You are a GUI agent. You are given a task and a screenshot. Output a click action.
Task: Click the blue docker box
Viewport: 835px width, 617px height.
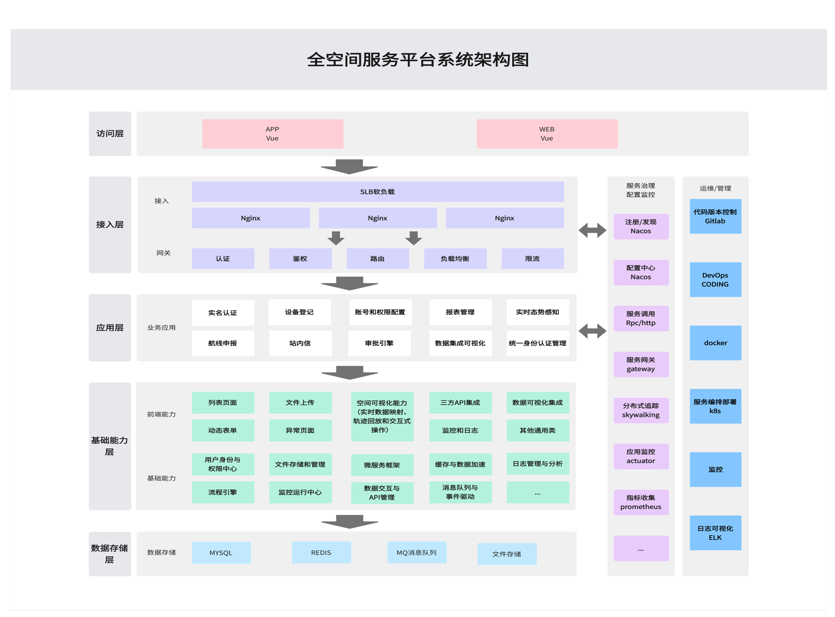point(715,343)
